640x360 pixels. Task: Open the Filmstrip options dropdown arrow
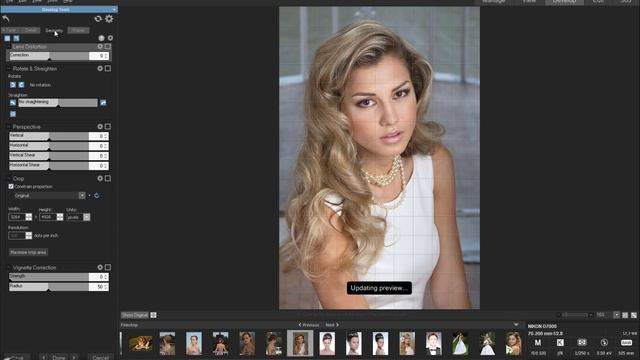[516, 325]
